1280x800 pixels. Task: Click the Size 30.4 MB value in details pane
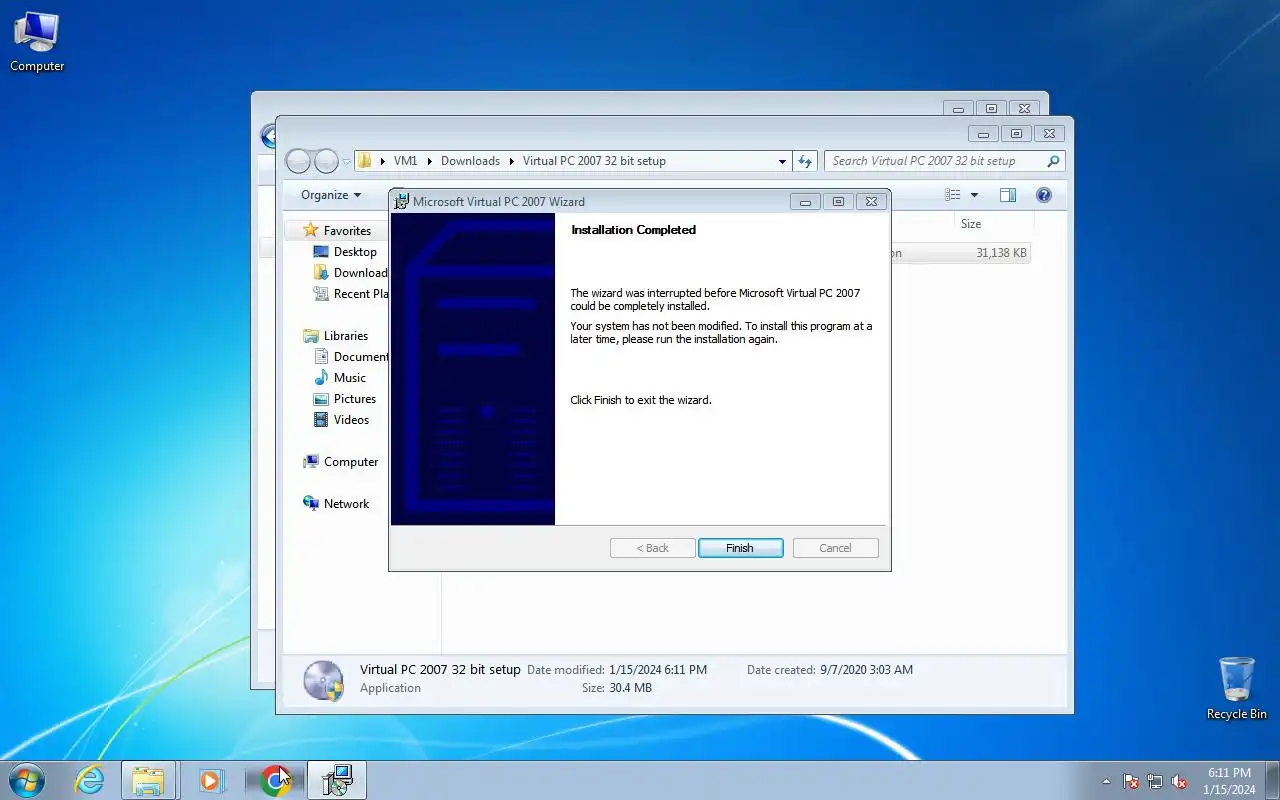point(631,688)
